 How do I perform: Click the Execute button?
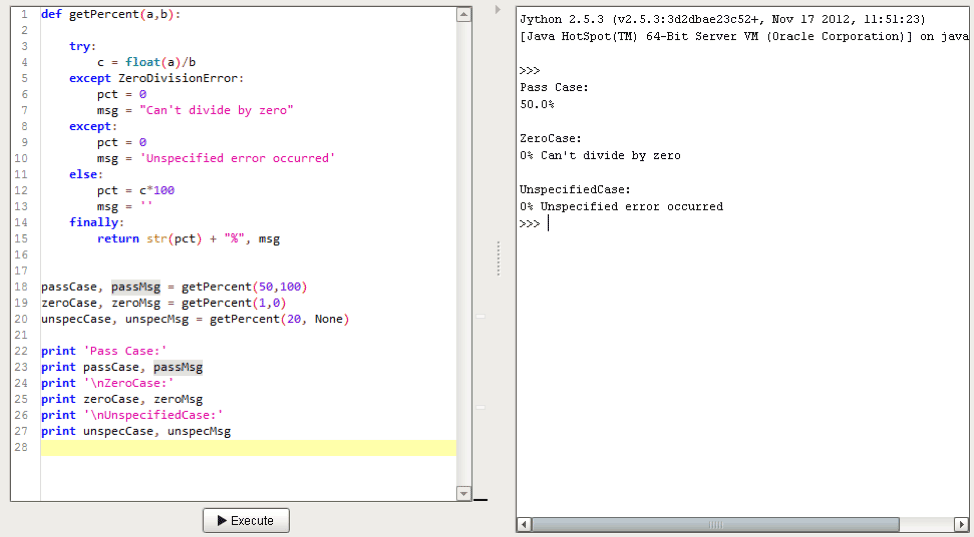pyautogui.click(x=246, y=520)
